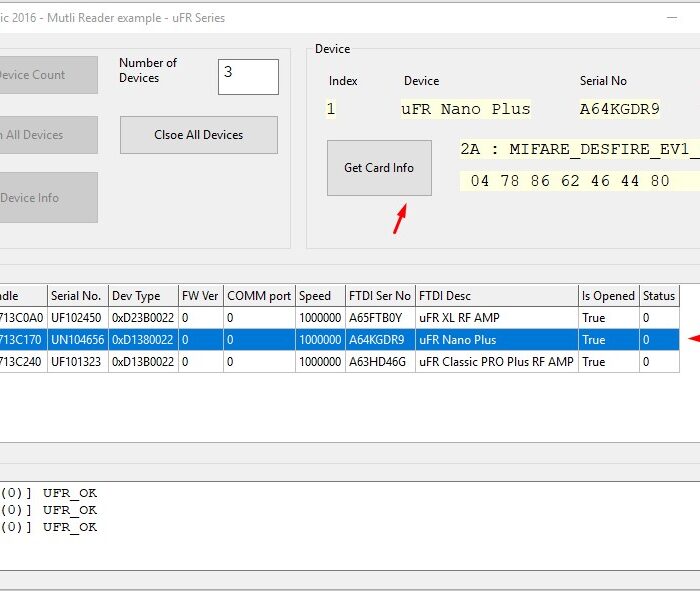Click the Index value 1 in Device panel

click(x=331, y=109)
